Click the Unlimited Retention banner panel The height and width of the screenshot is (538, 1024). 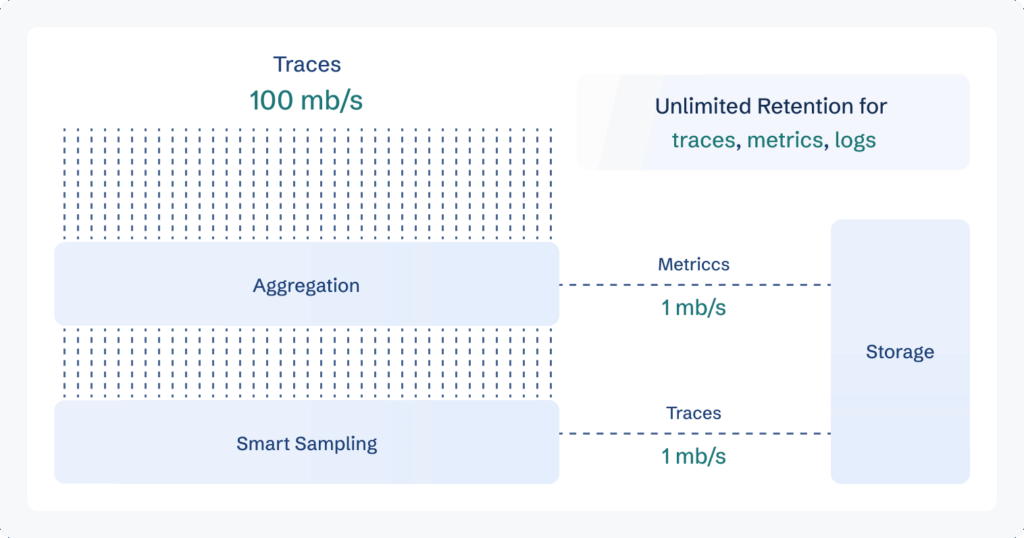pos(773,122)
